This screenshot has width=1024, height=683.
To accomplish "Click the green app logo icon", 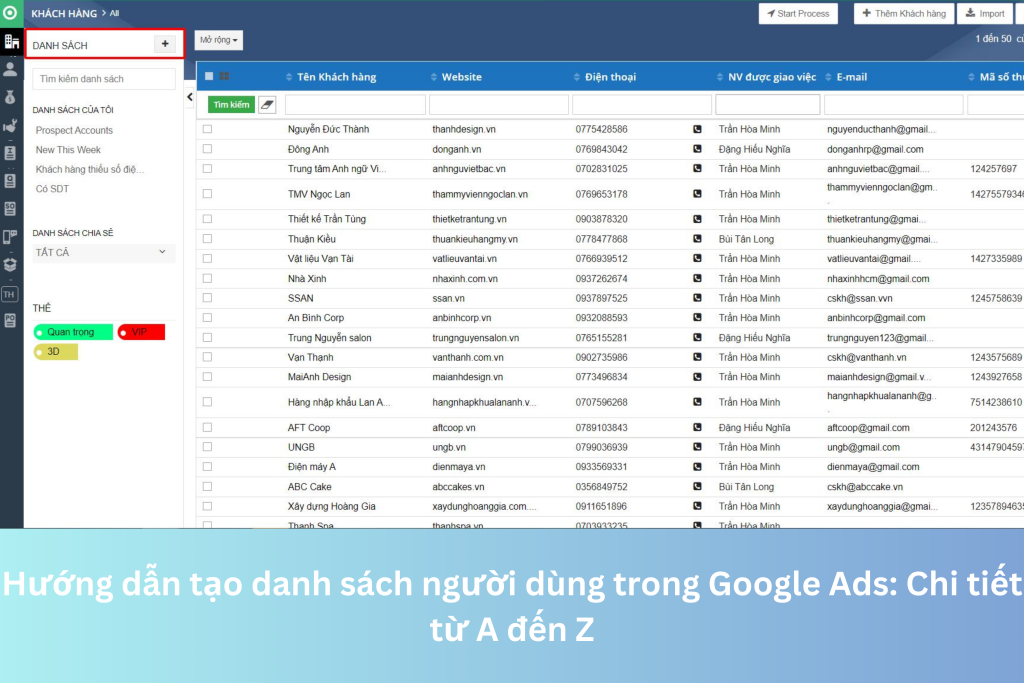I will [x=10, y=12].
